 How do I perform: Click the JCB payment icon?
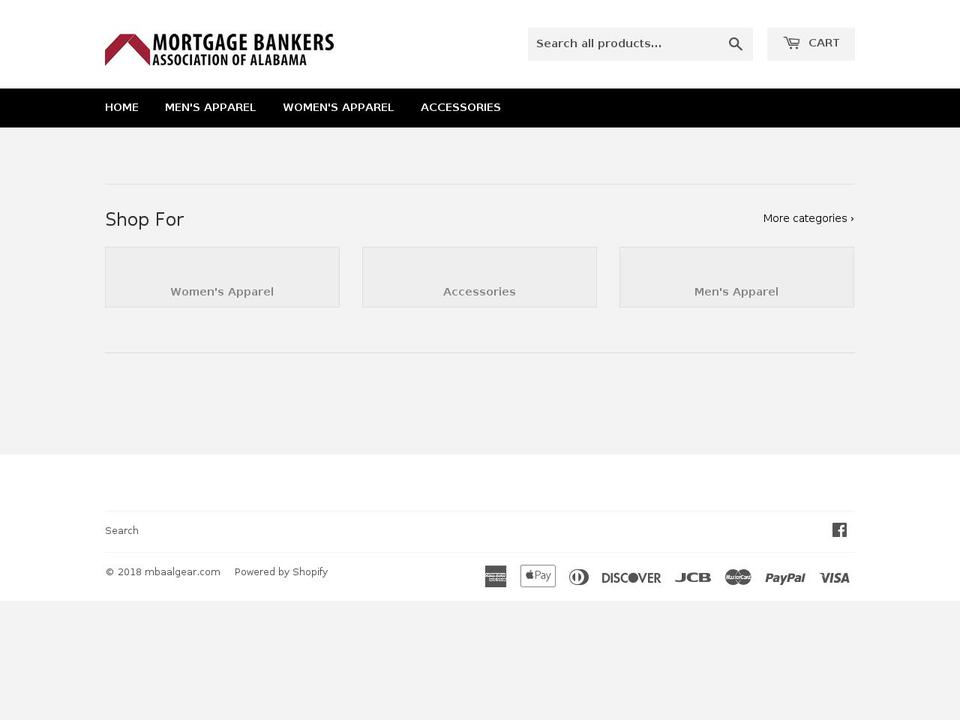[x=693, y=577]
